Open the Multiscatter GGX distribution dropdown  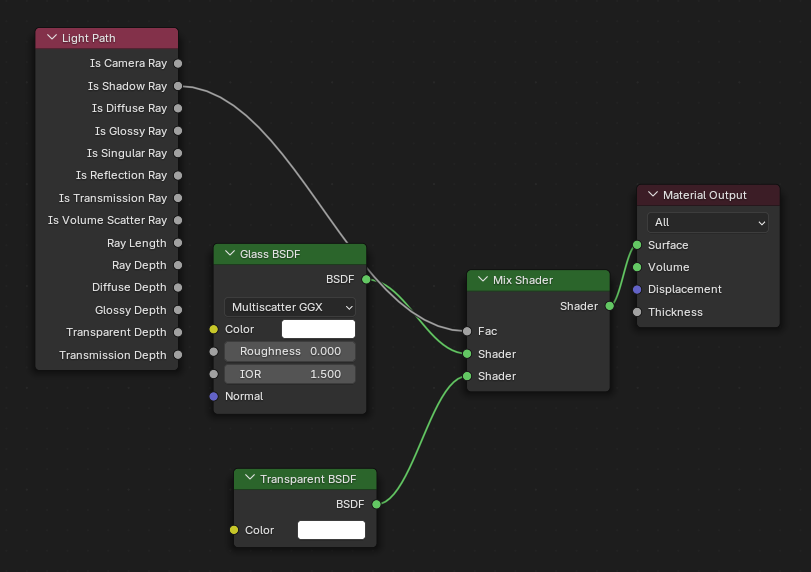tap(290, 307)
